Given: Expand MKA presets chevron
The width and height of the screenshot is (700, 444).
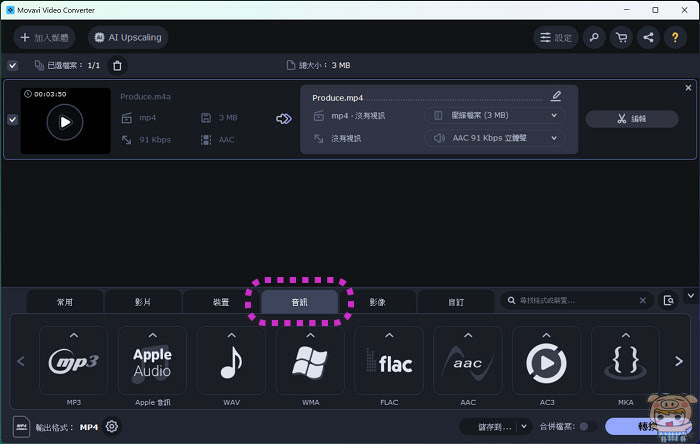Looking at the screenshot, I should (625, 335).
